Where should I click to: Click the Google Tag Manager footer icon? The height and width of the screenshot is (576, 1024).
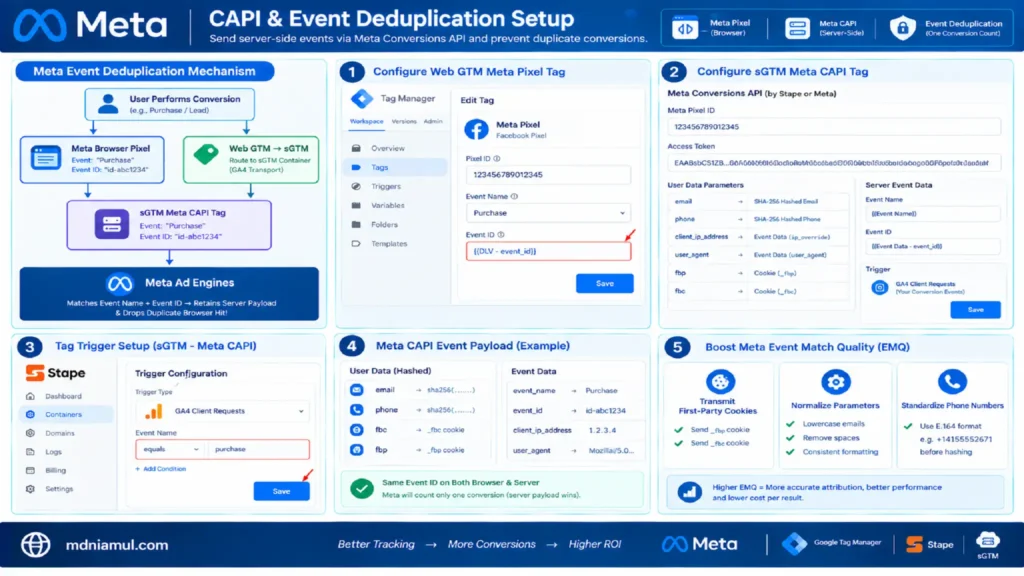click(x=795, y=543)
